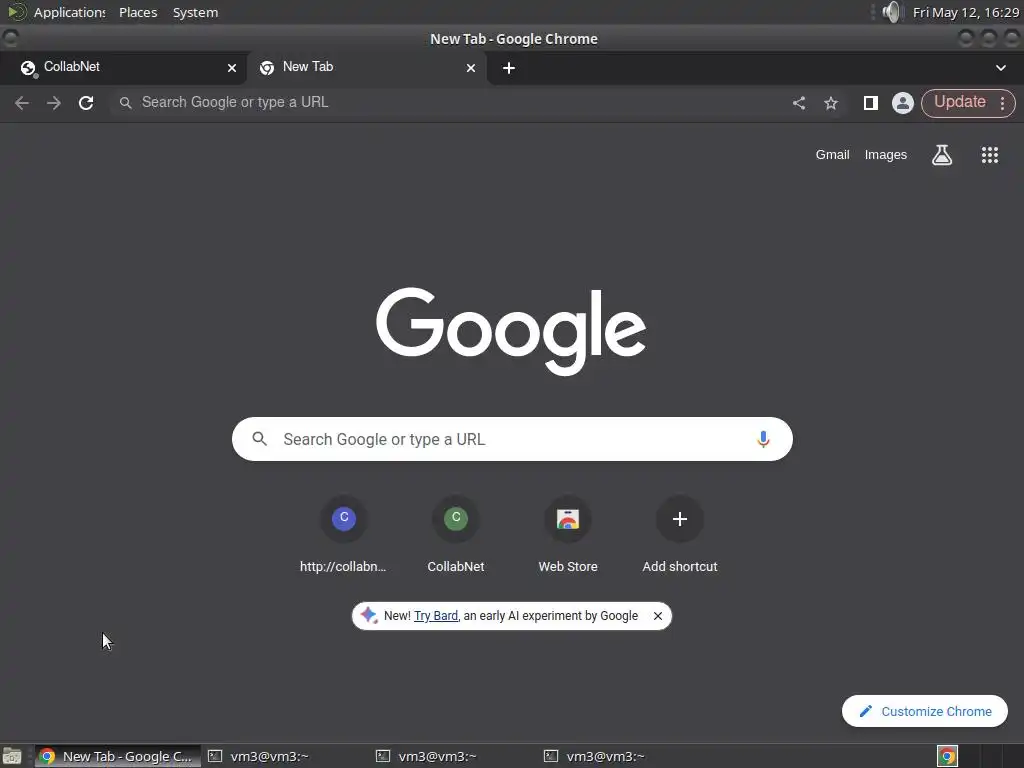This screenshot has height=768, width=1024.
Task: Open the Web Store shortcut
Action: (x=568, y=536)
